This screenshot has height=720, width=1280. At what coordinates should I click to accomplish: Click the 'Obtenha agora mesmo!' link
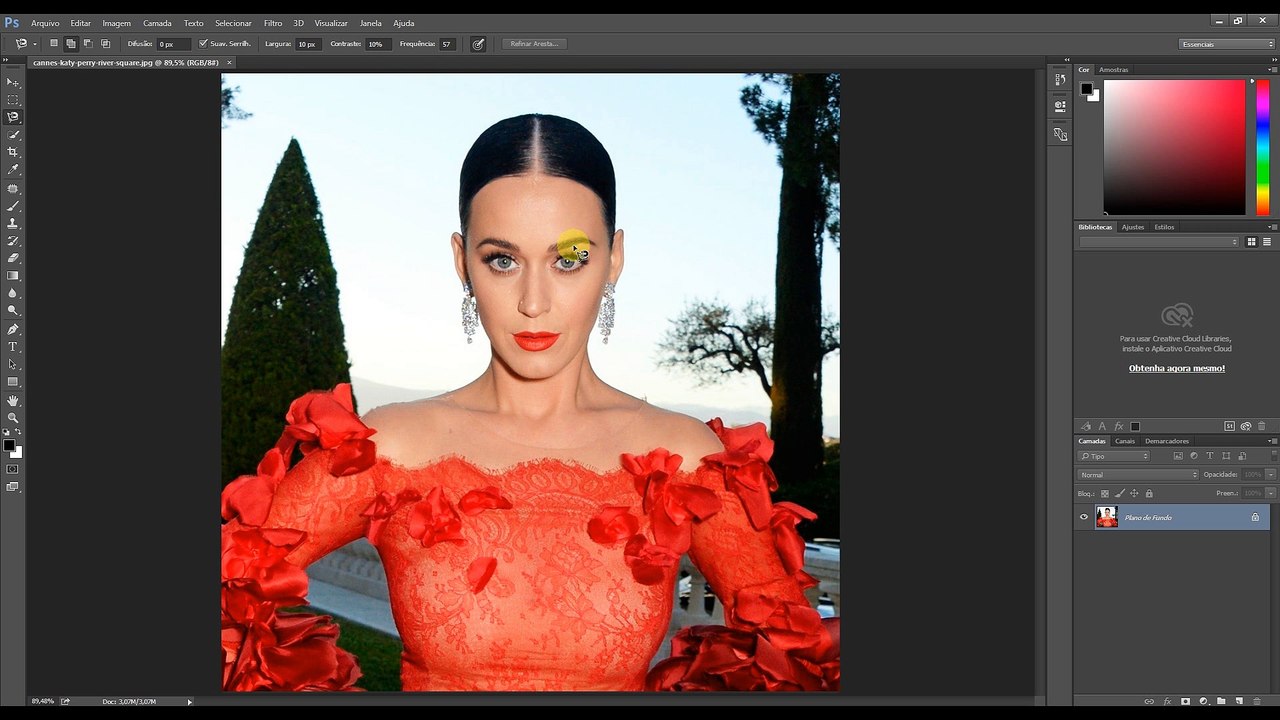coord(1177,368)
